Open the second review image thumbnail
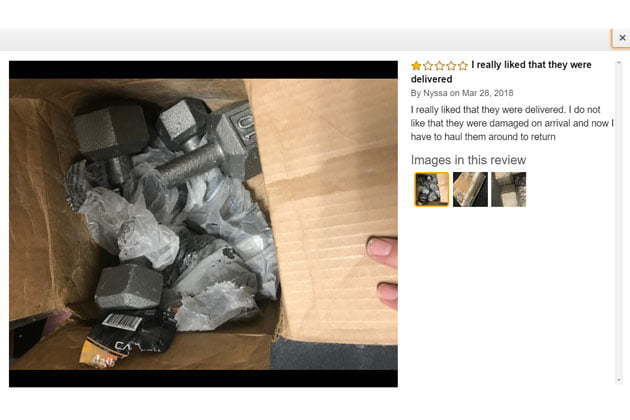Screen dimensions: 630x420 [x=470, y=189]
